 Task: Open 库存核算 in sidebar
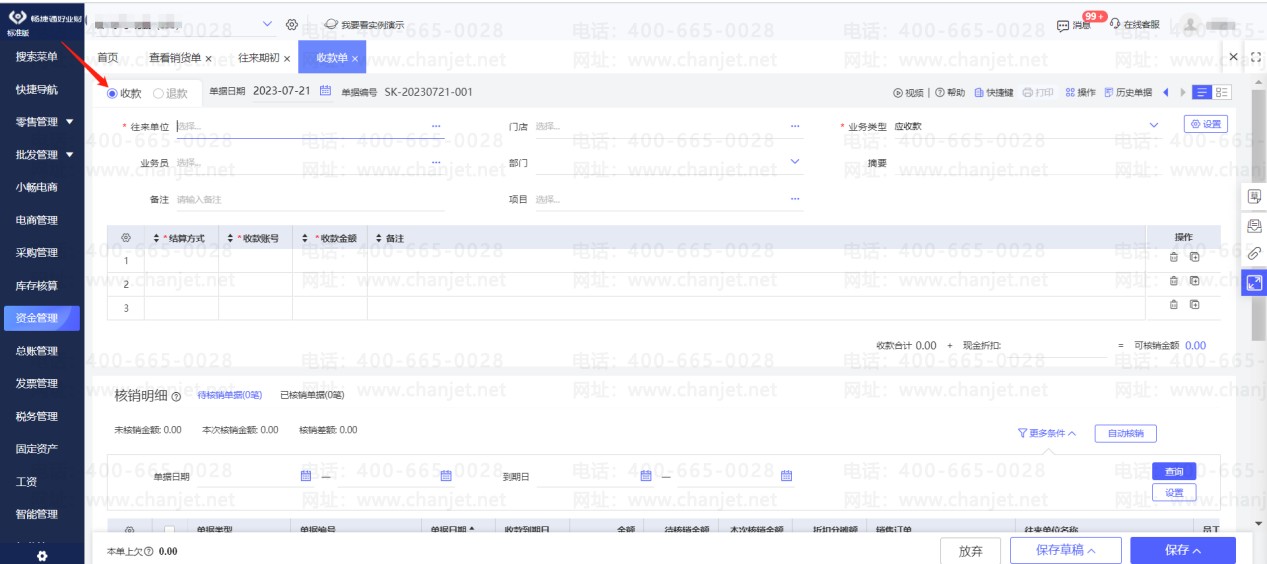(x=37, y=286)
